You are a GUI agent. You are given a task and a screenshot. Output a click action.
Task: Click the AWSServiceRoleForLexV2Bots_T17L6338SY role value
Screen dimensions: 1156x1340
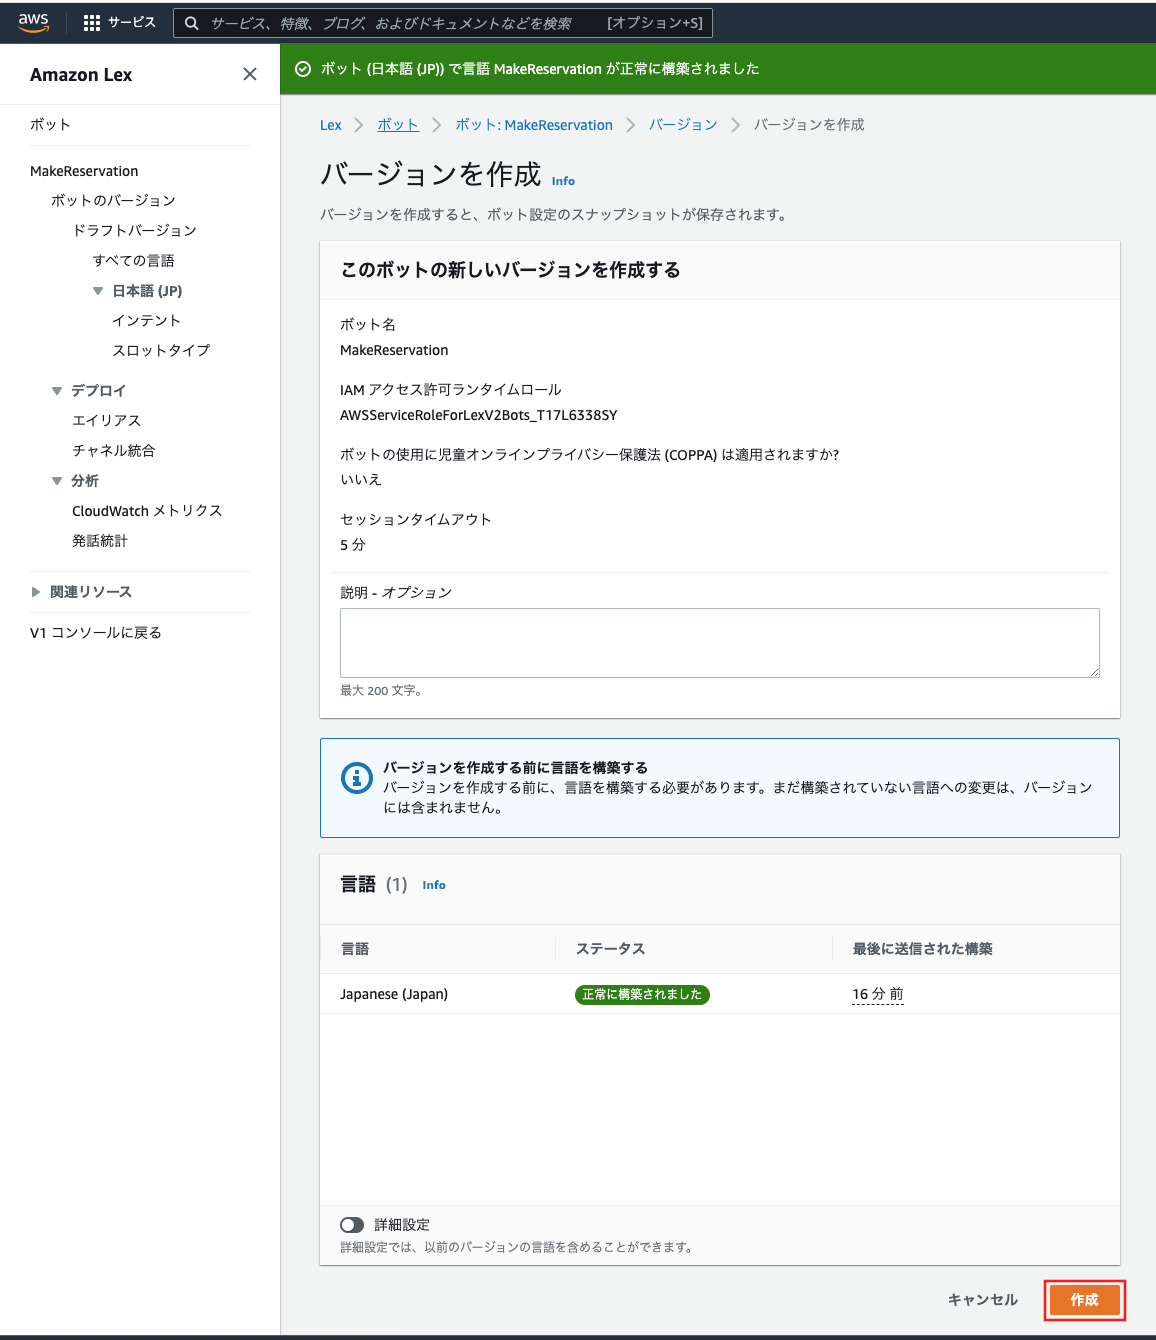(x=479, y=415)
